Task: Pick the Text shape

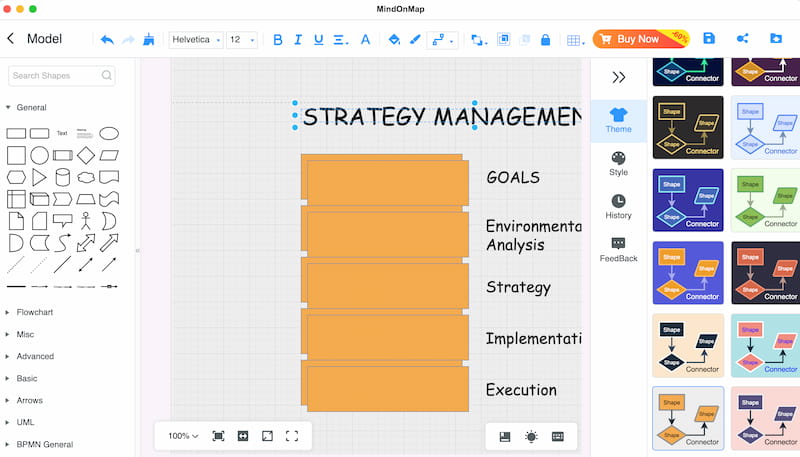Action: coord(62,134)
